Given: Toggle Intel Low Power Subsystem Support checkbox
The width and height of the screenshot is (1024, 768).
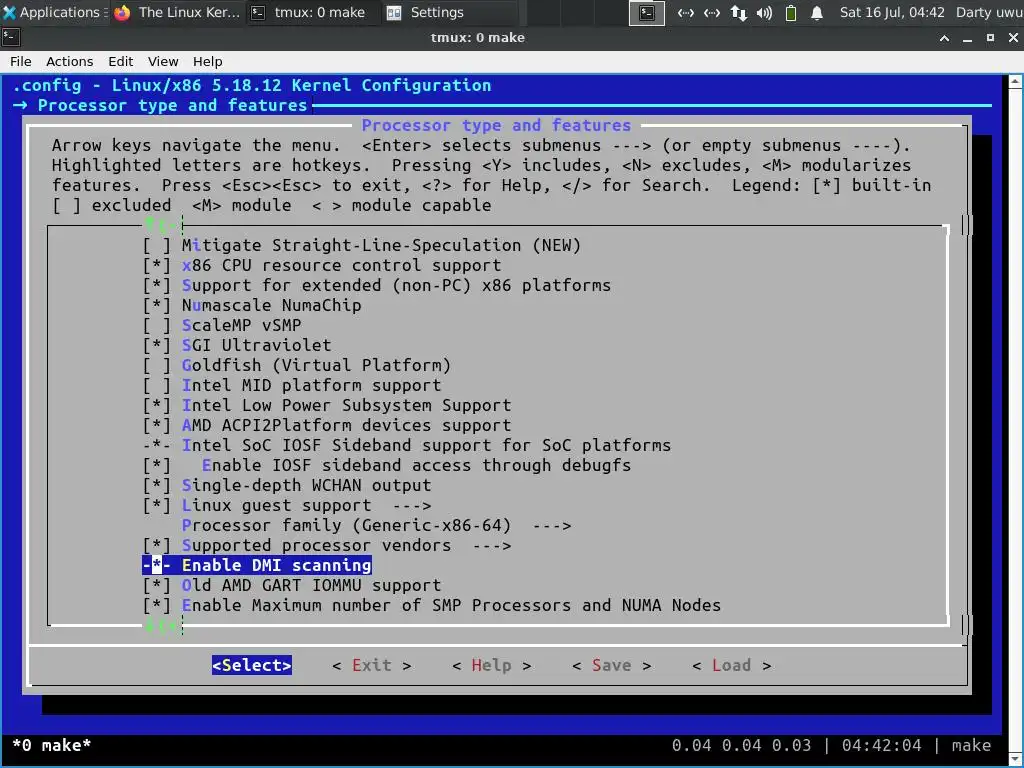Looking at the screenshot, I should (156, 406).
